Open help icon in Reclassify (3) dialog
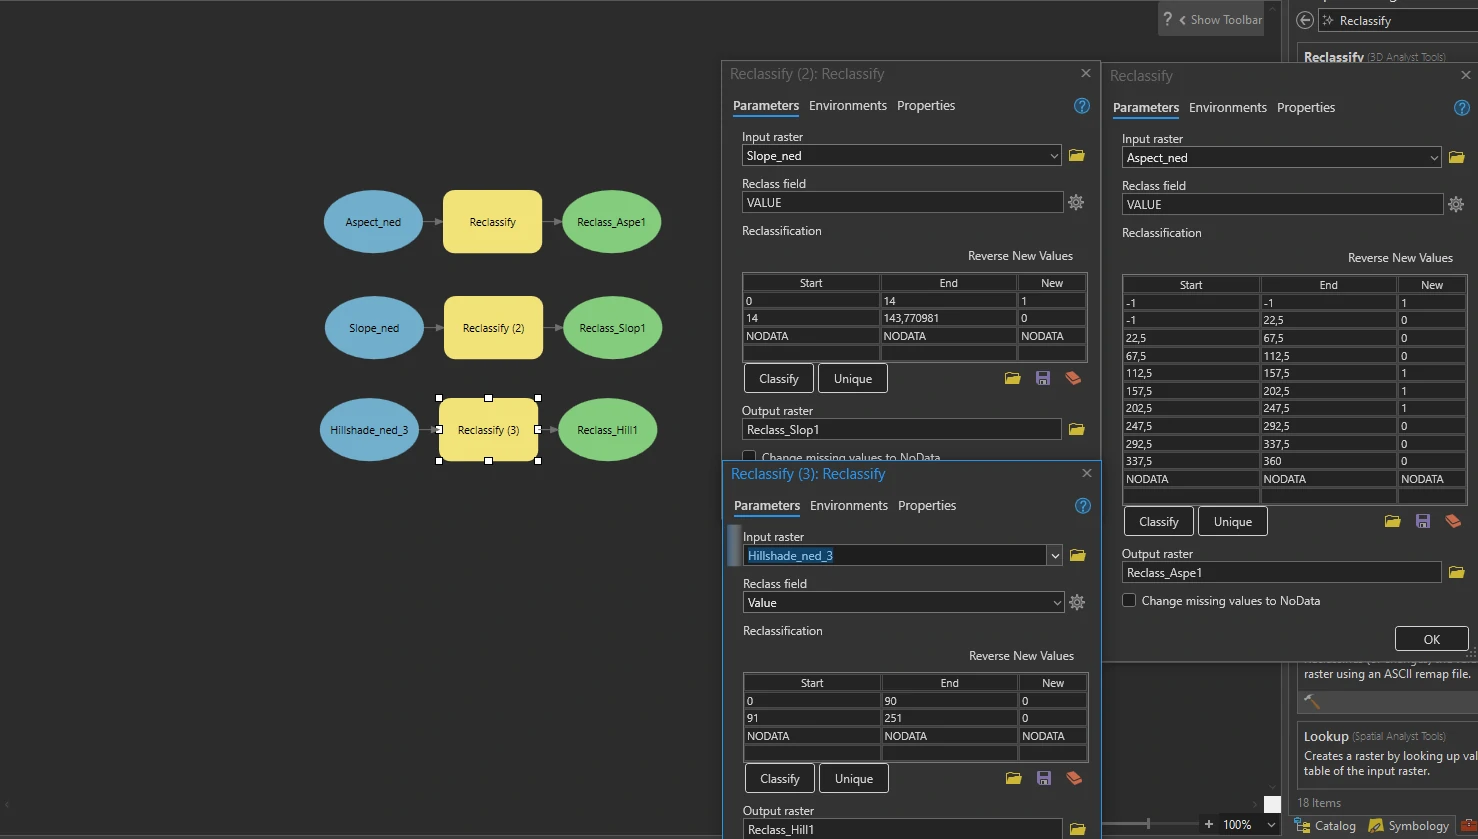 click(x=1082, y=505)
